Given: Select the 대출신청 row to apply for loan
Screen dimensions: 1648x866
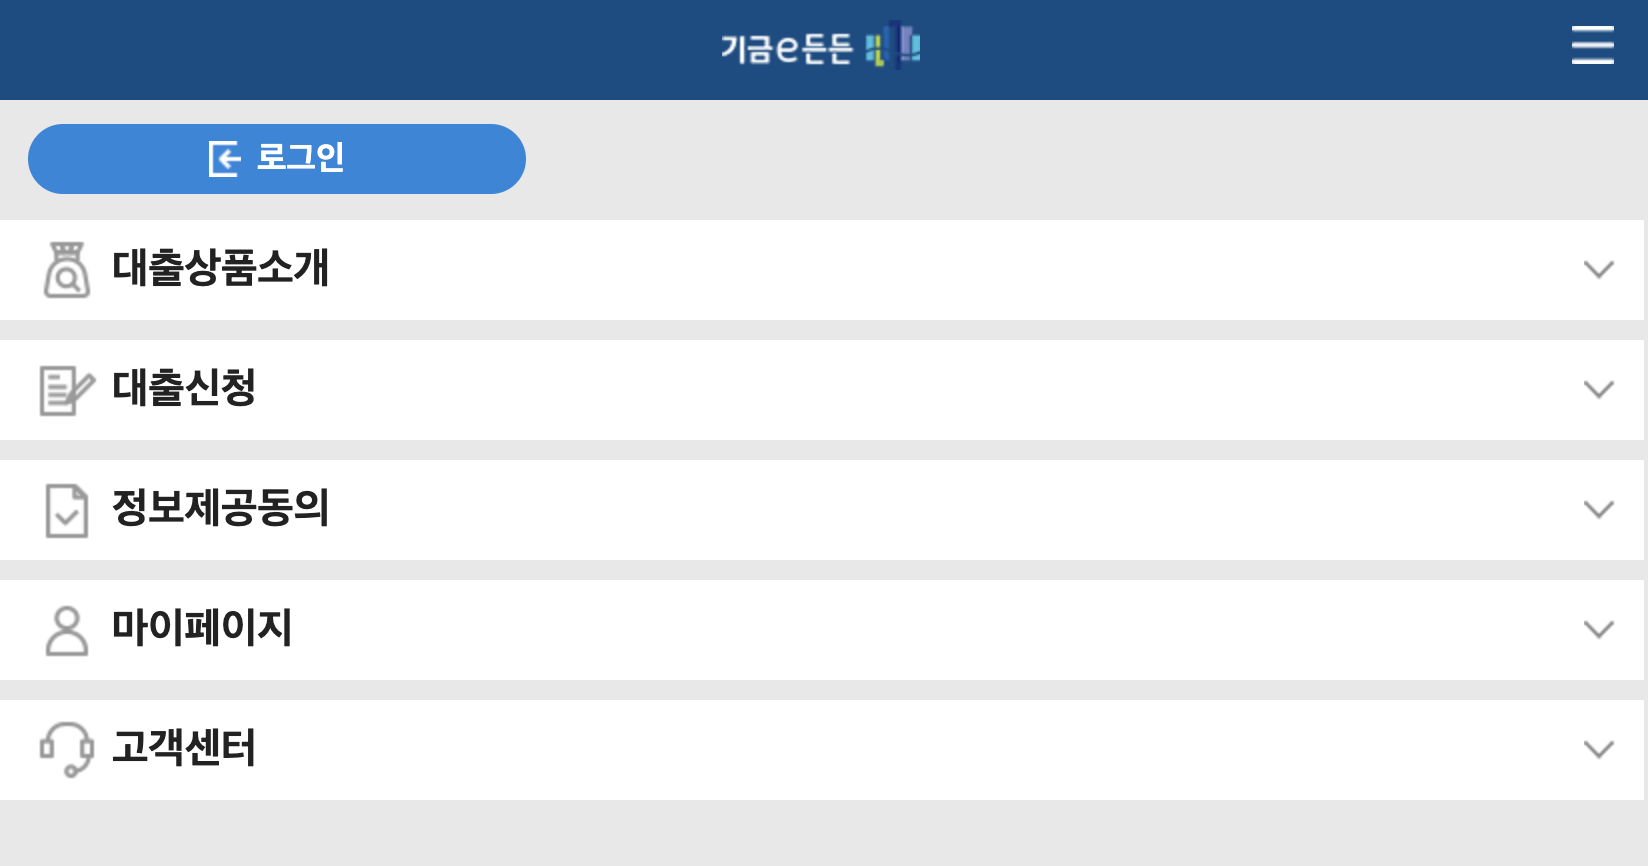Looking at the screenshot, I should [184, 390].
